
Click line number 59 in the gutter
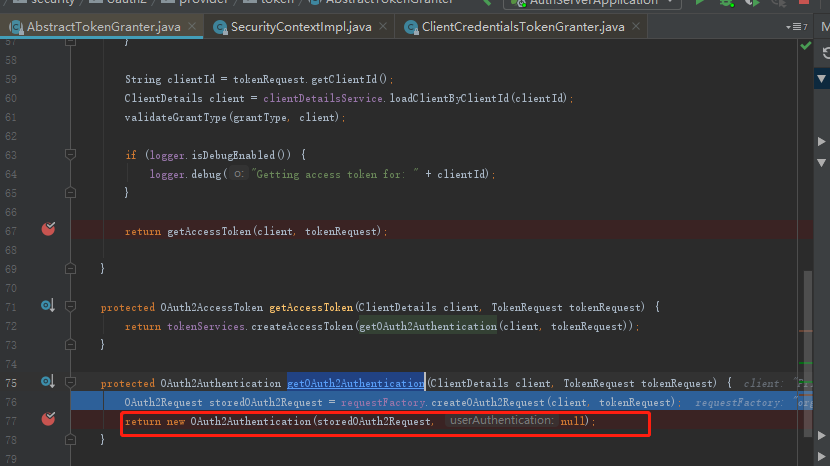point(11,79)
